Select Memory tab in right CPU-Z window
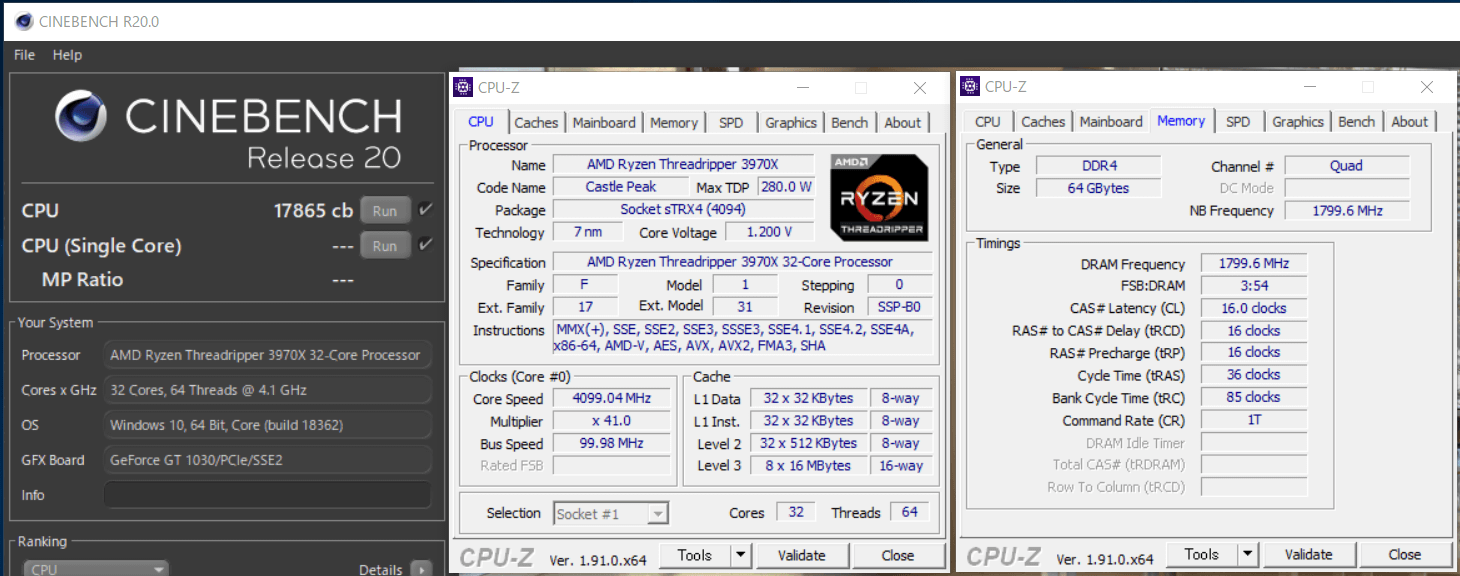 point(1181,121)
